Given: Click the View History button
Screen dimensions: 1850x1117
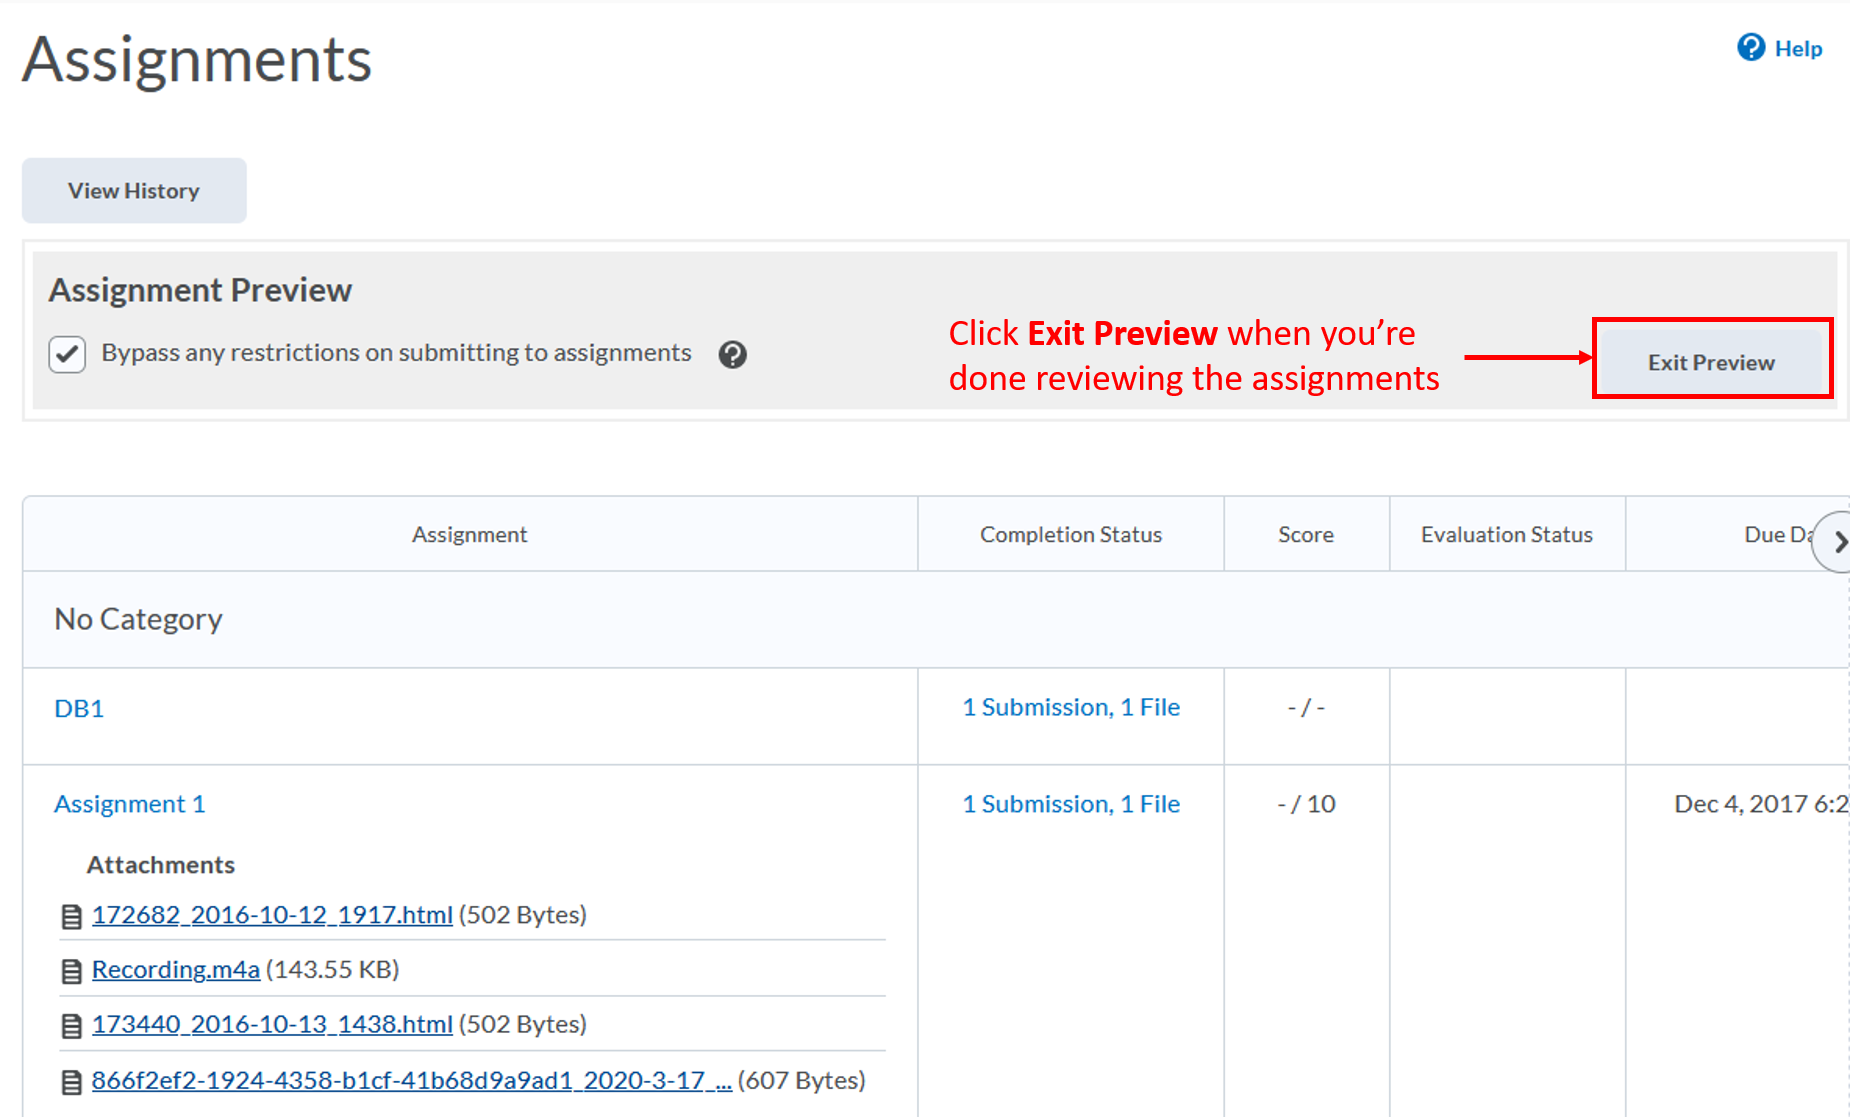Looking at the screenshot, I should coord(133,190).
